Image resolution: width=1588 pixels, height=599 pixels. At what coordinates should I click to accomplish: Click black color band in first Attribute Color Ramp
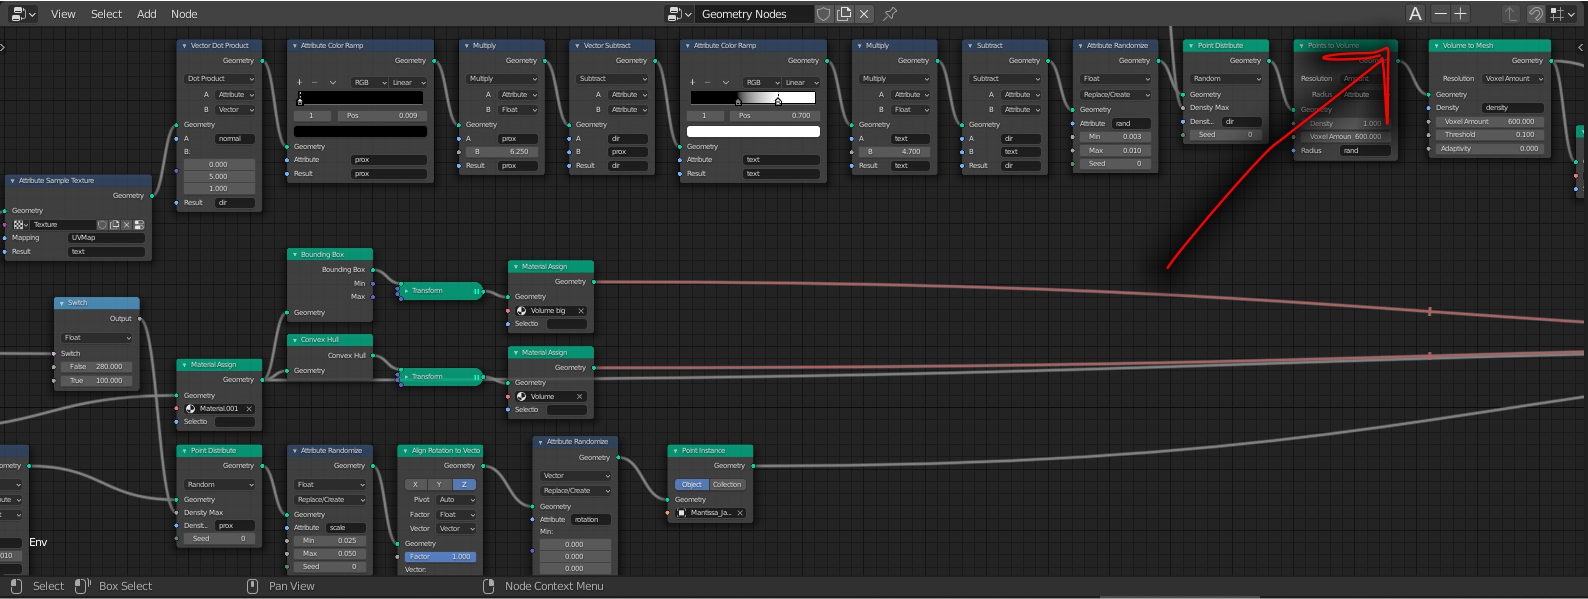tap(360, 99)
